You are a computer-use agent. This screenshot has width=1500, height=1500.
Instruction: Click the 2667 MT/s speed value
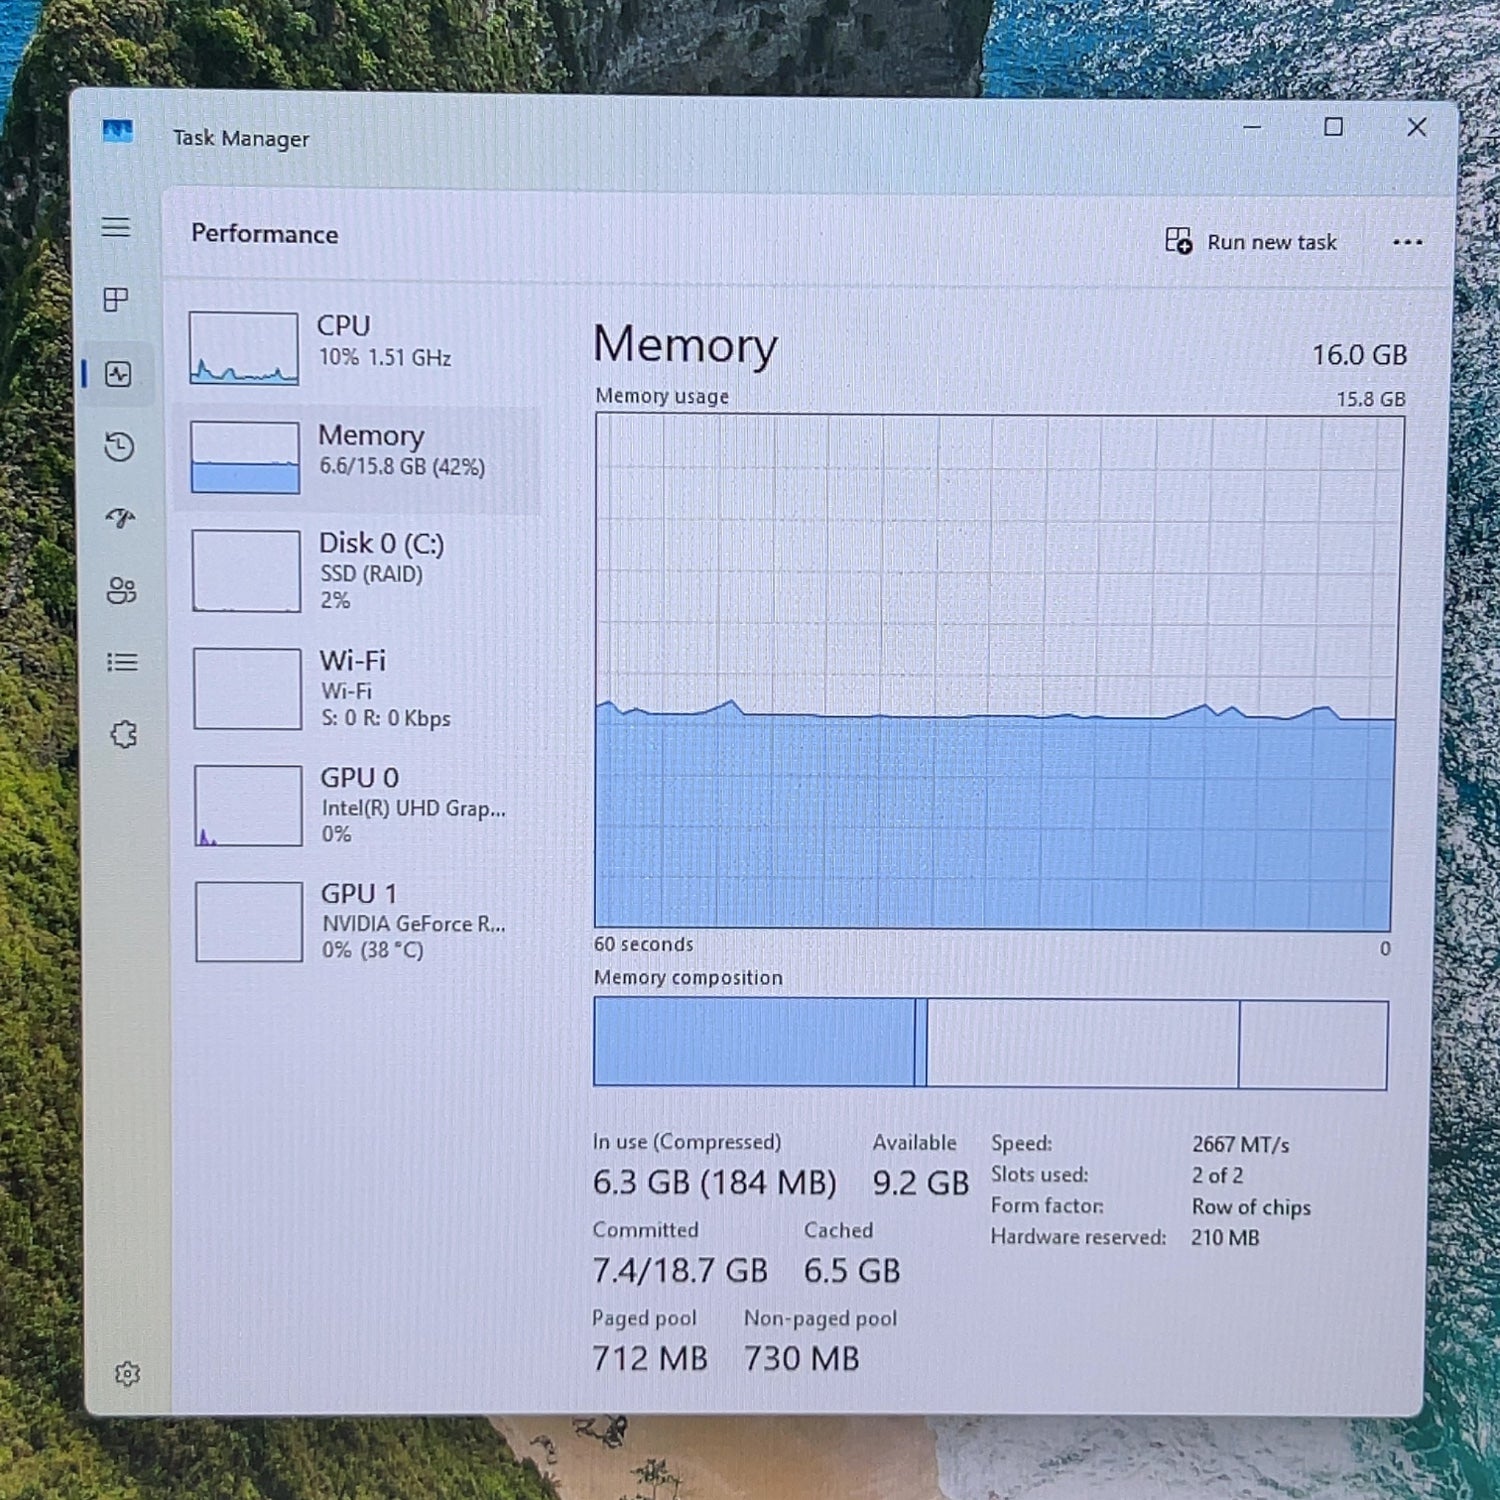tap(1240, 1145)
